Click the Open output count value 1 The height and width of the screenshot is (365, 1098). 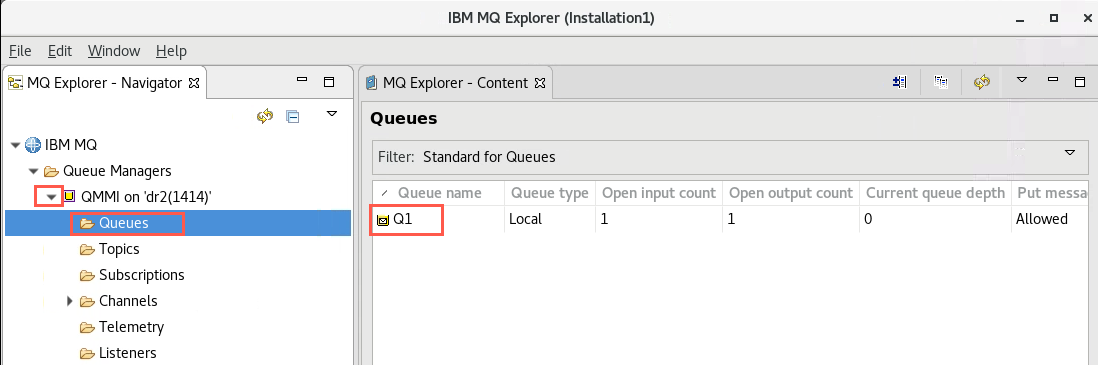[x=731, y=219]
